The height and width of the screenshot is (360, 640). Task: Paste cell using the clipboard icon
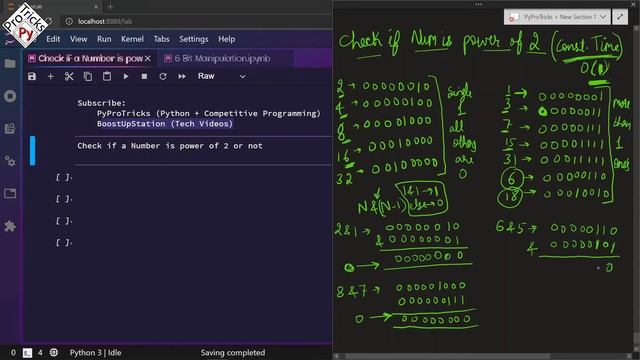(x=107, y=76)
